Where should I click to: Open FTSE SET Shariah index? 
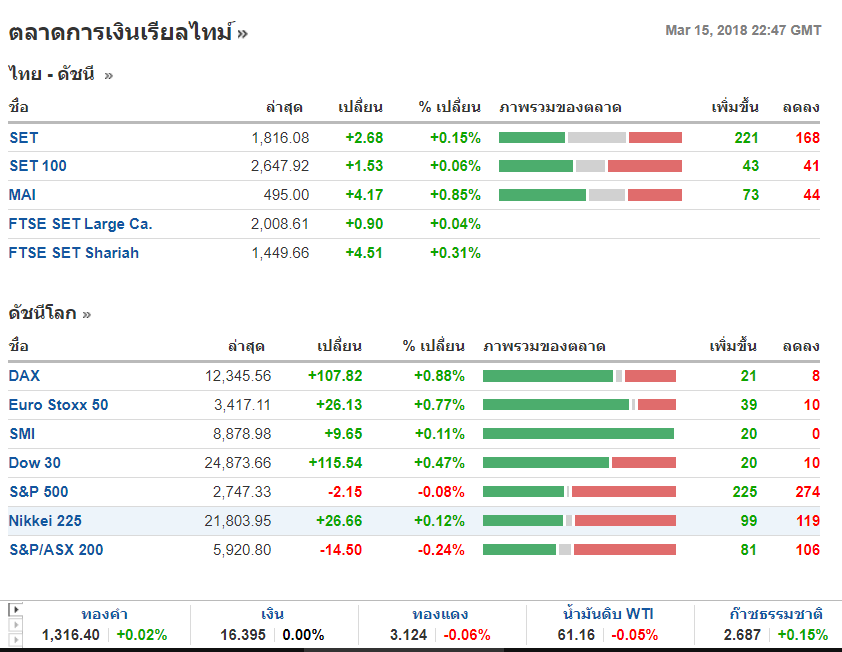click(74, 253)
